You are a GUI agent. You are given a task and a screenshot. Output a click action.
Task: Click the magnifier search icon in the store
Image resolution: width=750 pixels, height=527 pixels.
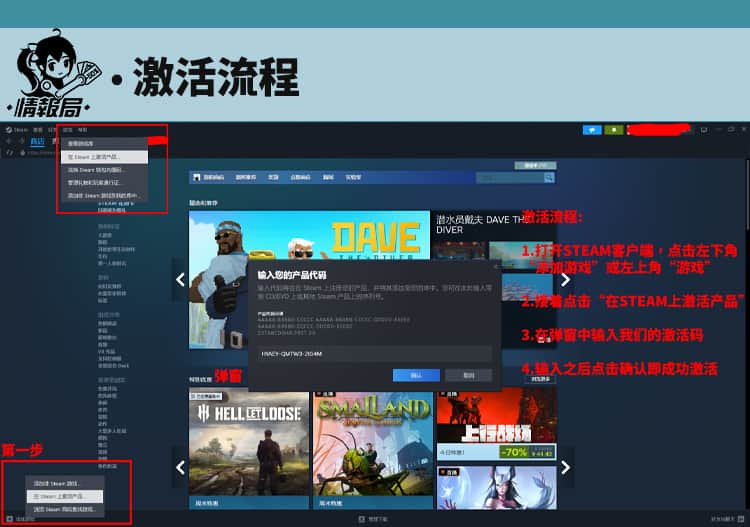[549, 178]
